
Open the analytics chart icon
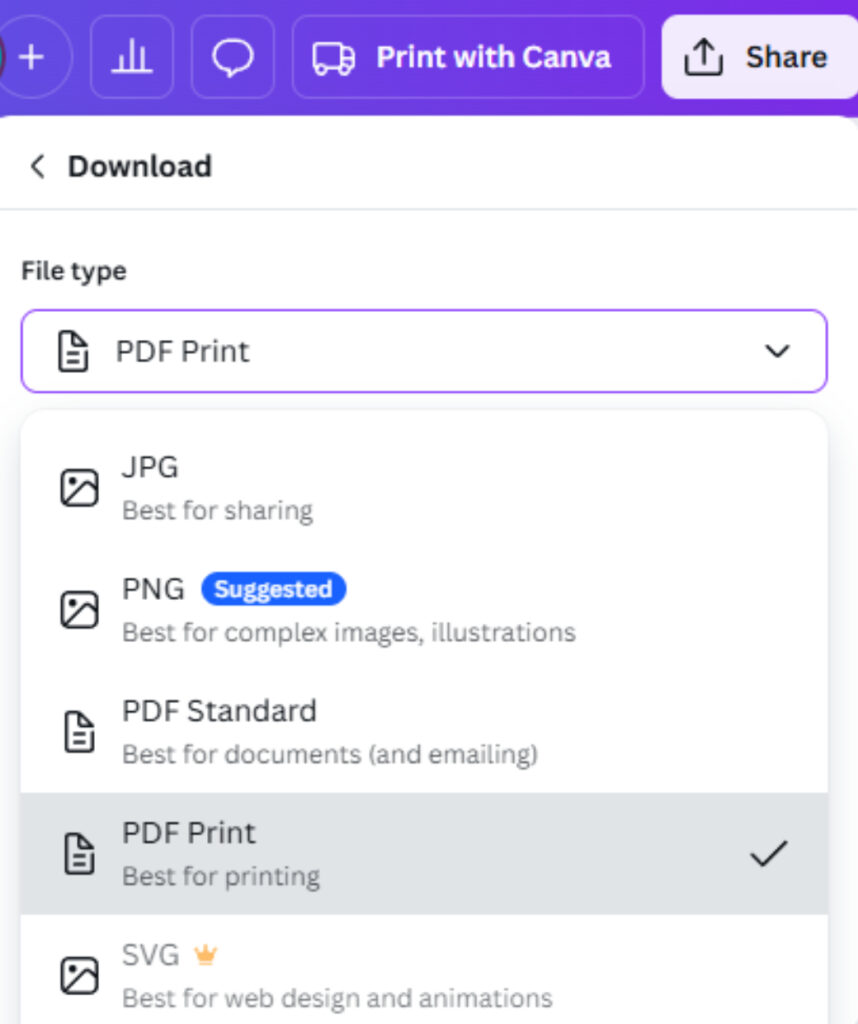[132, 57]
